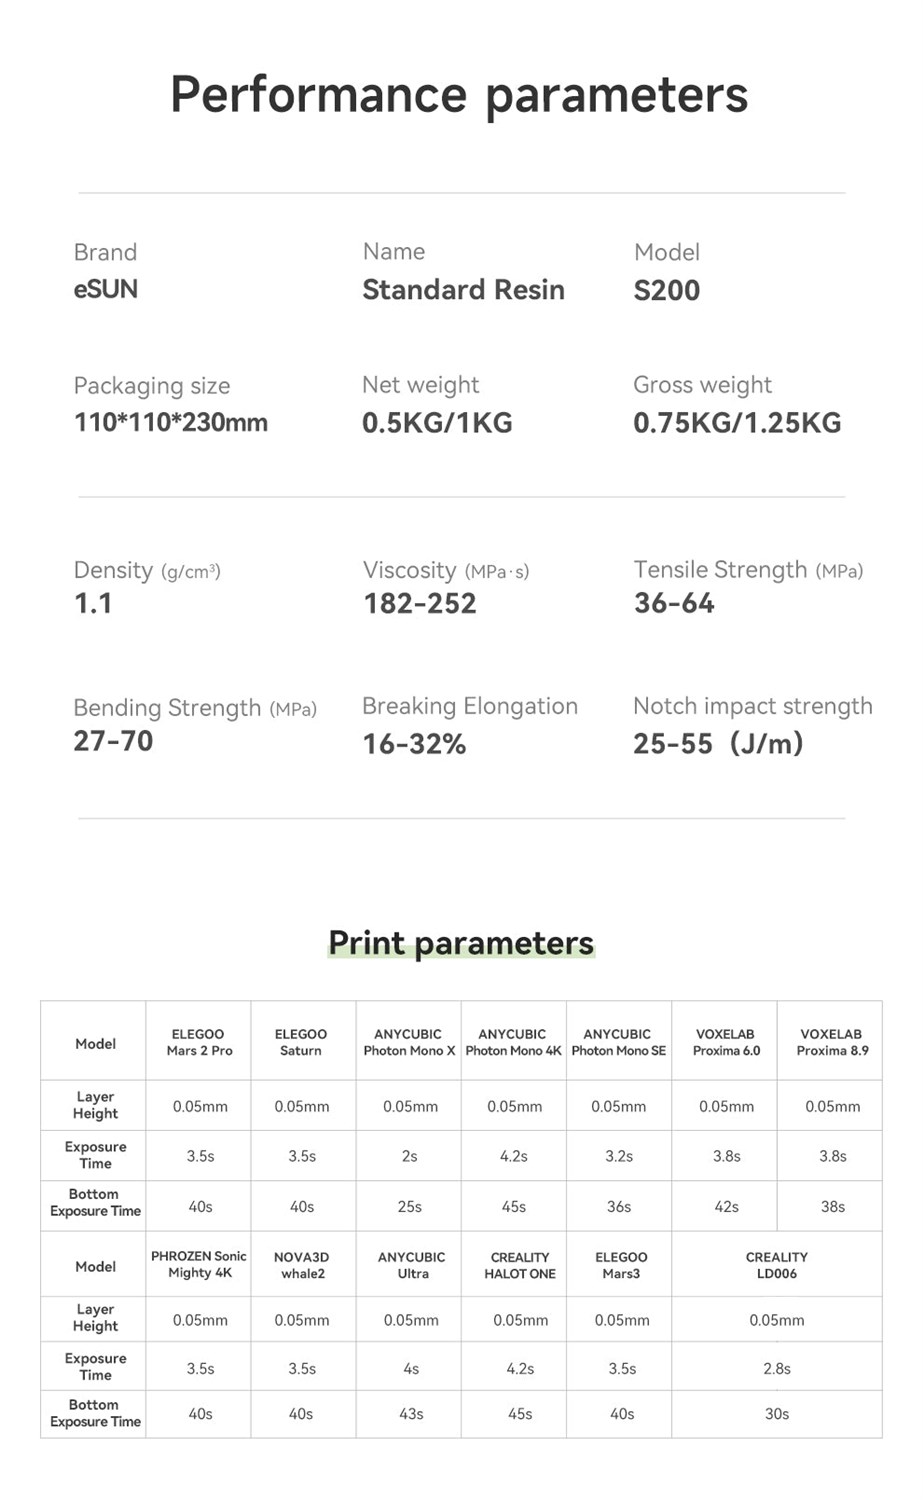The image size is (923, 1500).
Task: Click the 36-64 tensile strength value
Action: pos(674,604)
